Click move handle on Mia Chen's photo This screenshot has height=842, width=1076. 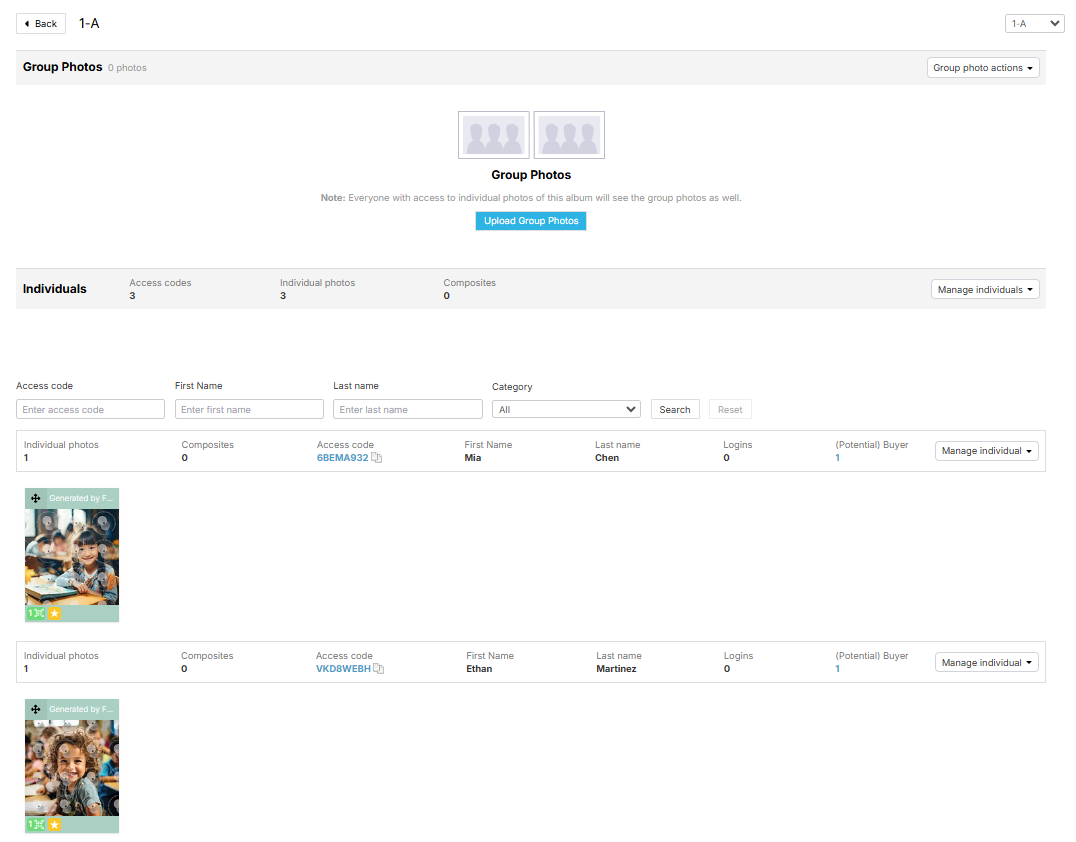[36, 498]
